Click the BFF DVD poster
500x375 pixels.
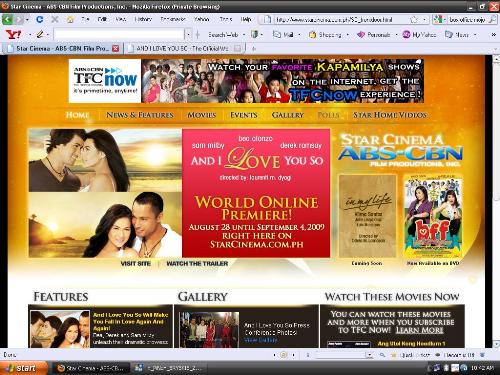click(433, 216)
